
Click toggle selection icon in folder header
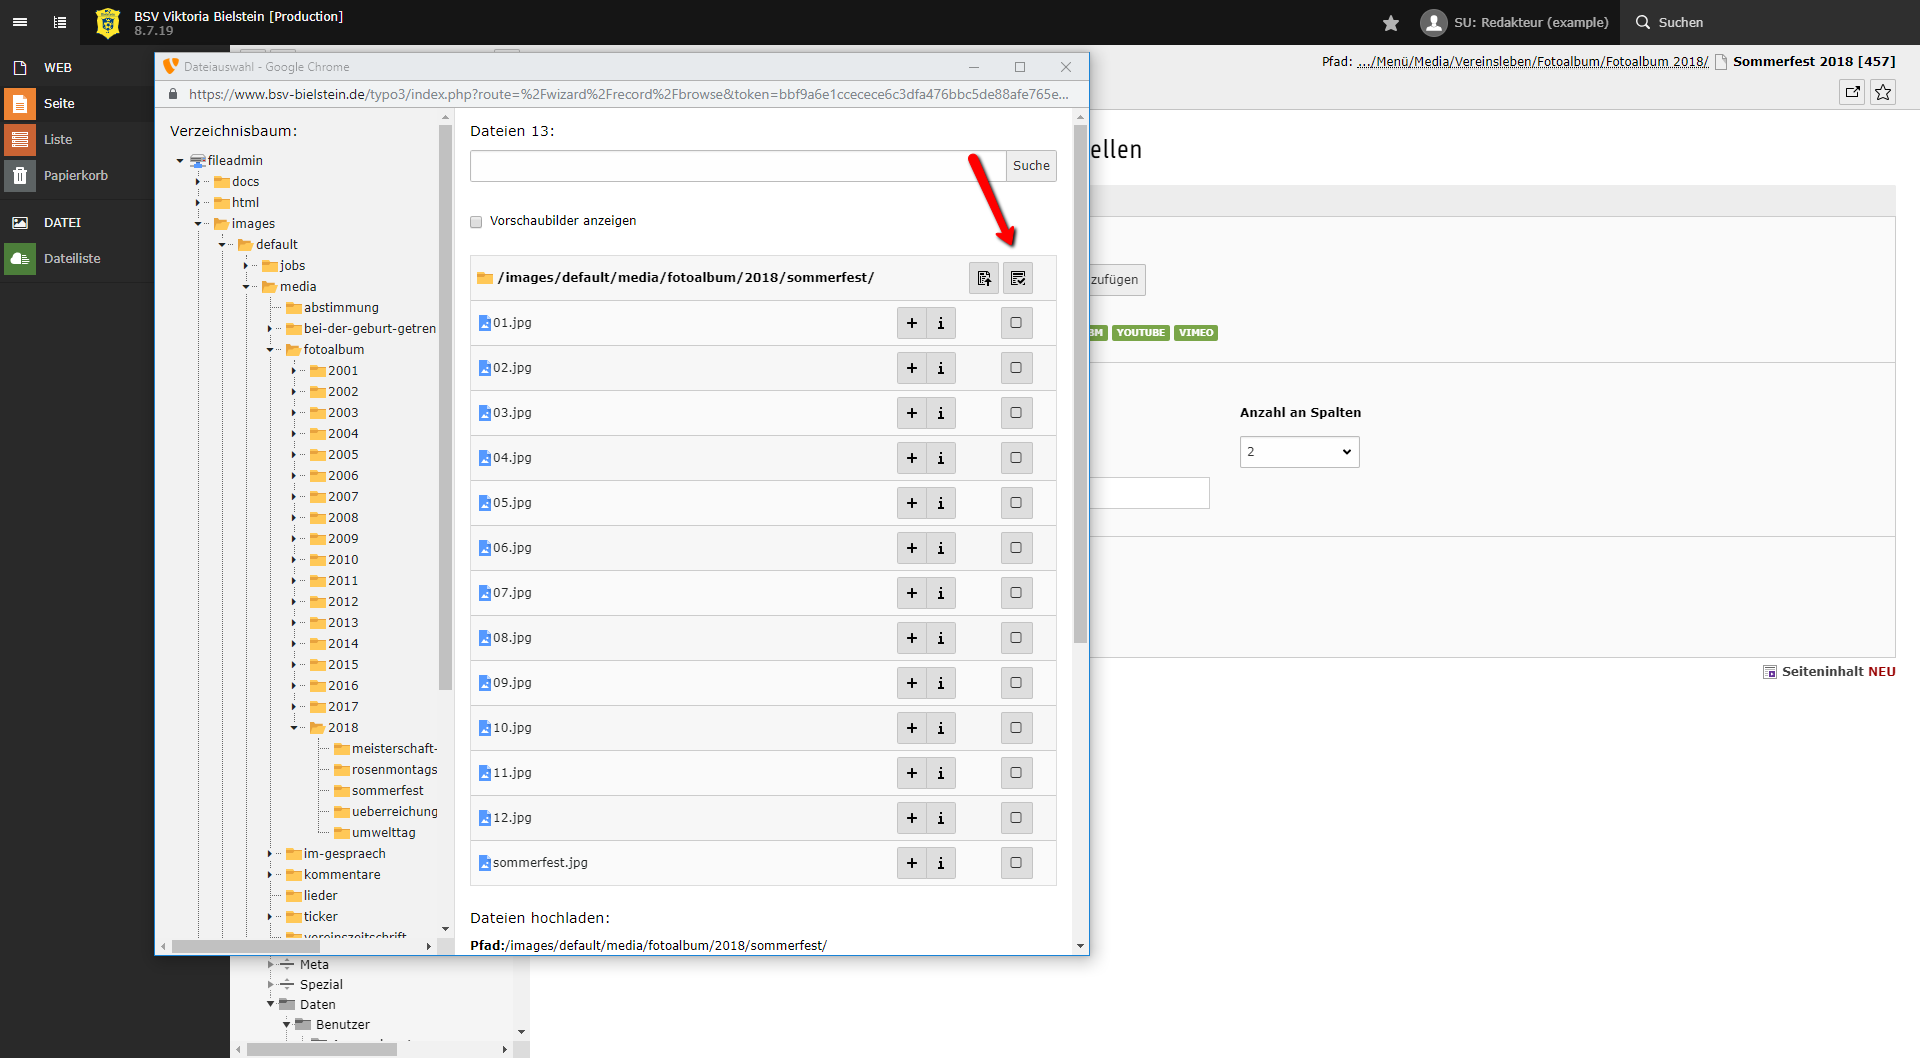[x=1018, y=278]
